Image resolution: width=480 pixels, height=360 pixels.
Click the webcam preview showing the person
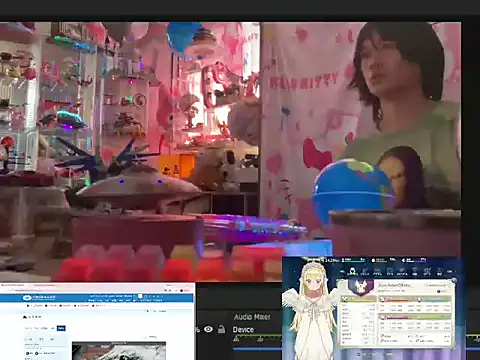coord(361,117)
